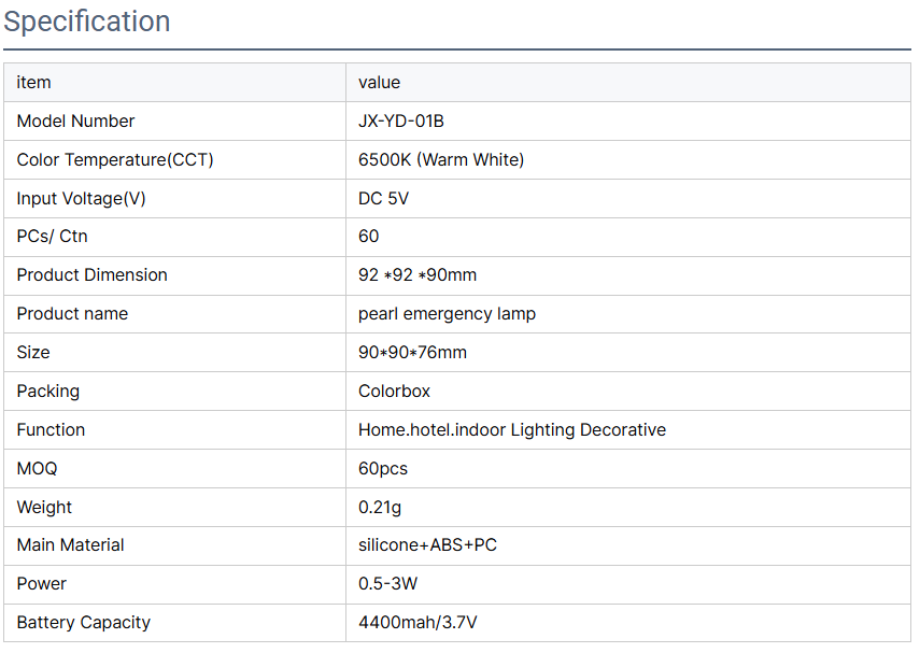
Task: Click the pearl emergency lamp product name
Action: [447, 314]
